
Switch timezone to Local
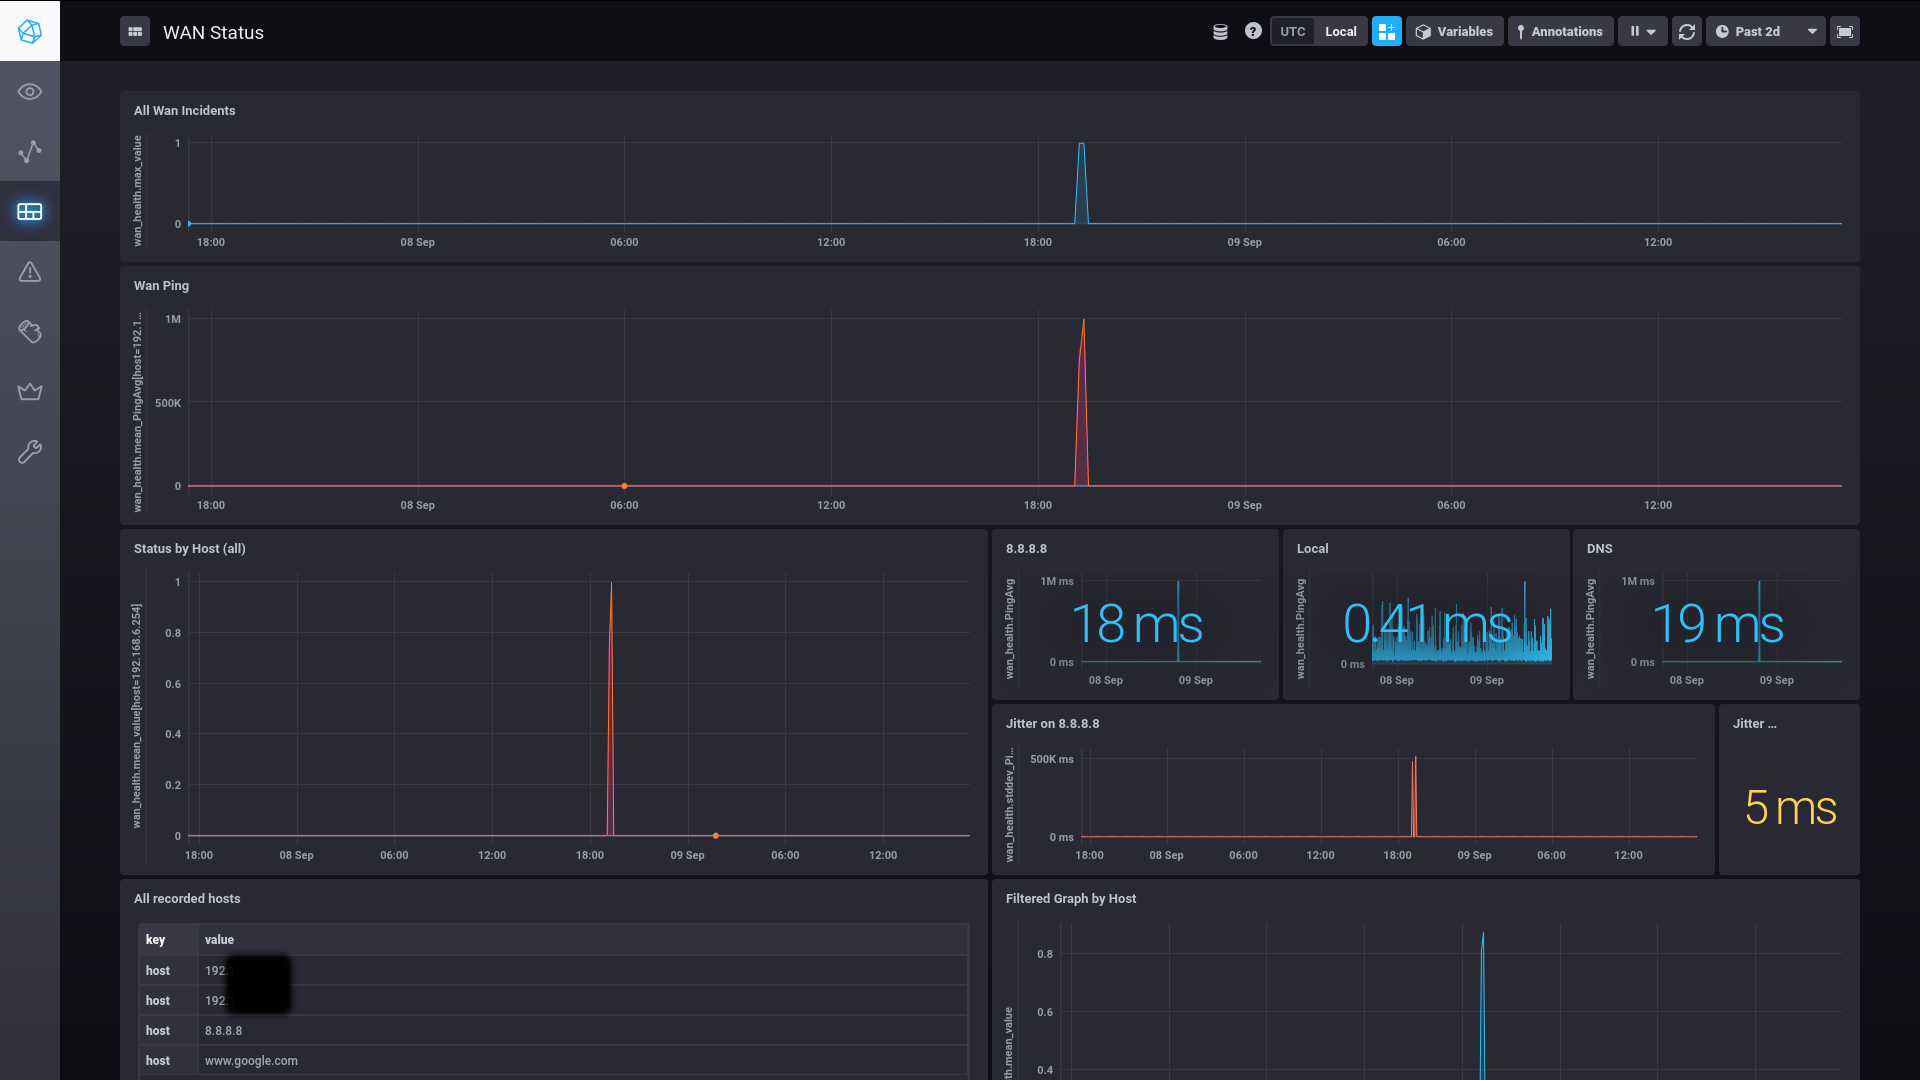tap(1340, 32)
